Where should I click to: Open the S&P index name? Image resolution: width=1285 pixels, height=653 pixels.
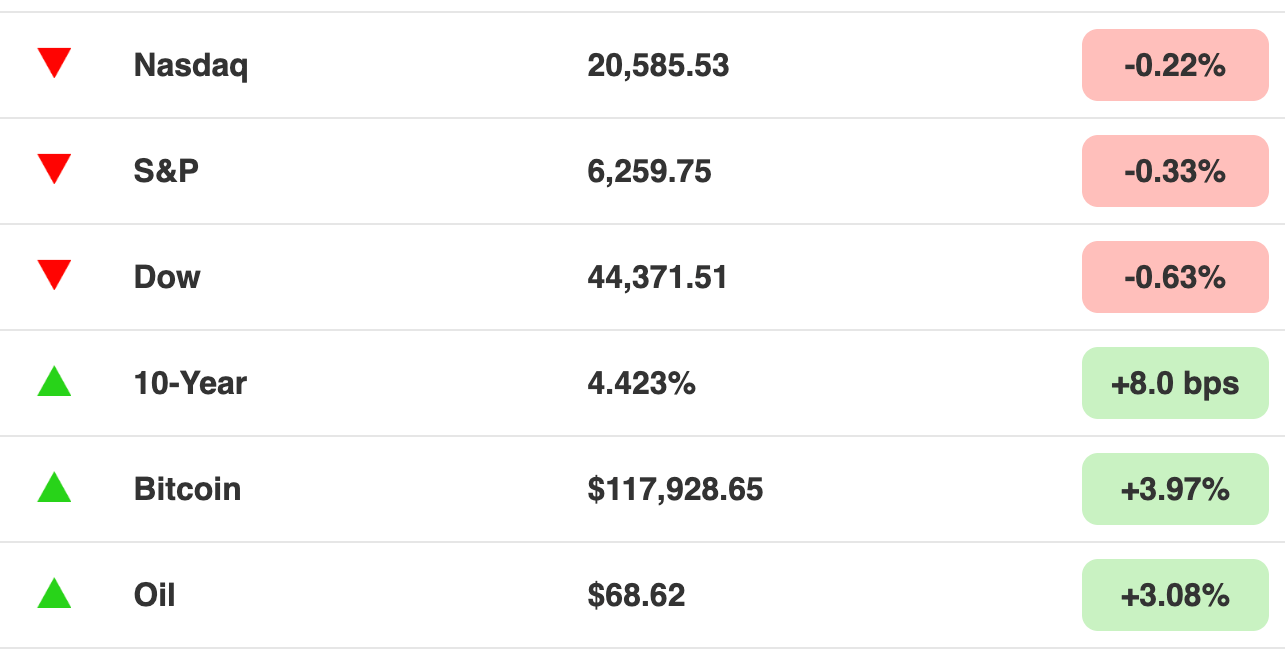click(x=166, y=171)
